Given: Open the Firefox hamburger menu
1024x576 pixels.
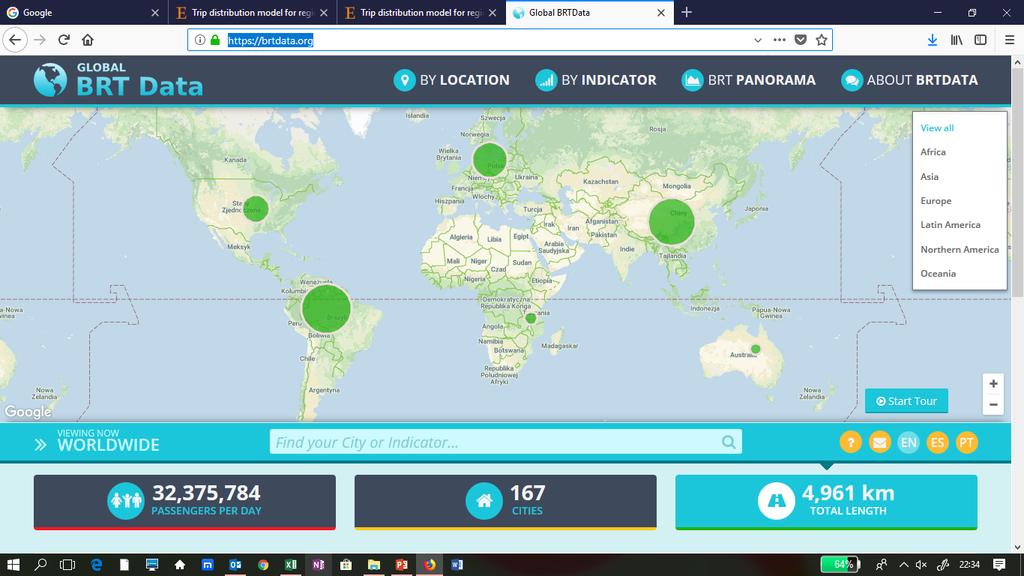Looking at the screenshot, I should pos(1010,40).
